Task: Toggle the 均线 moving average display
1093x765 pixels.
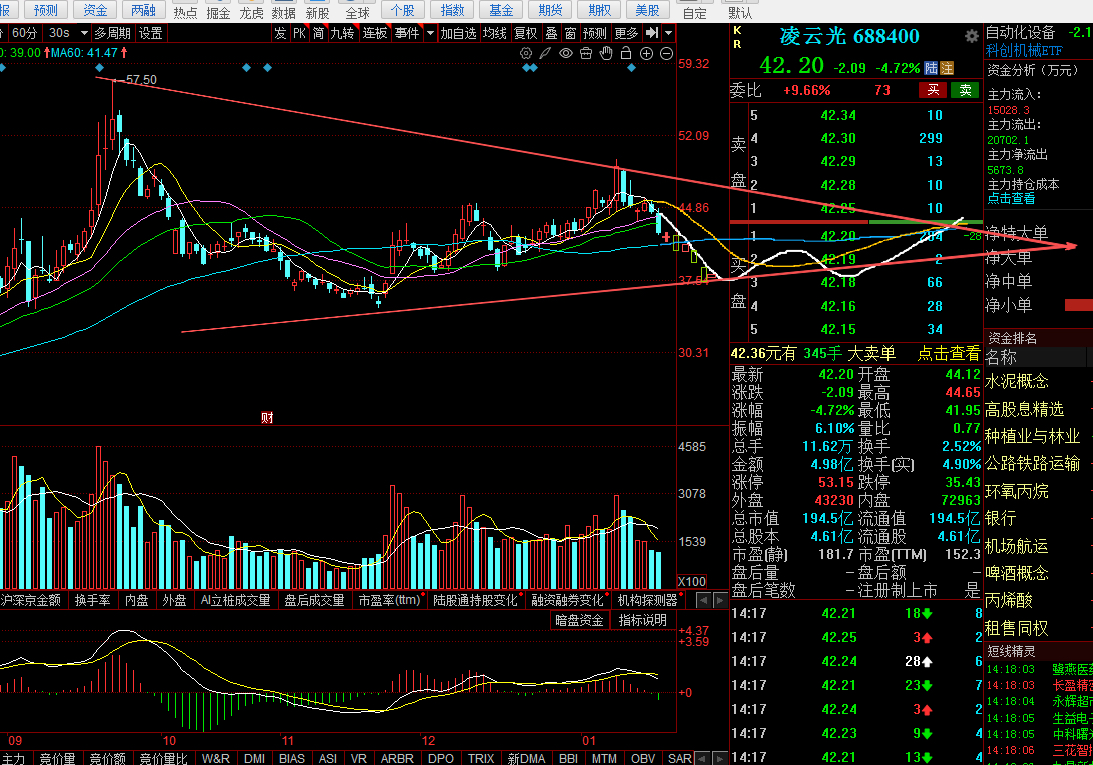Action: pos(494,33)
